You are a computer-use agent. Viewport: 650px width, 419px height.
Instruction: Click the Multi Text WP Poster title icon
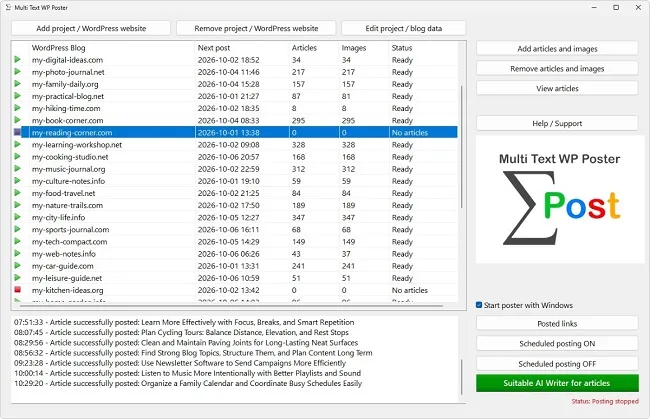coord(8,7)
